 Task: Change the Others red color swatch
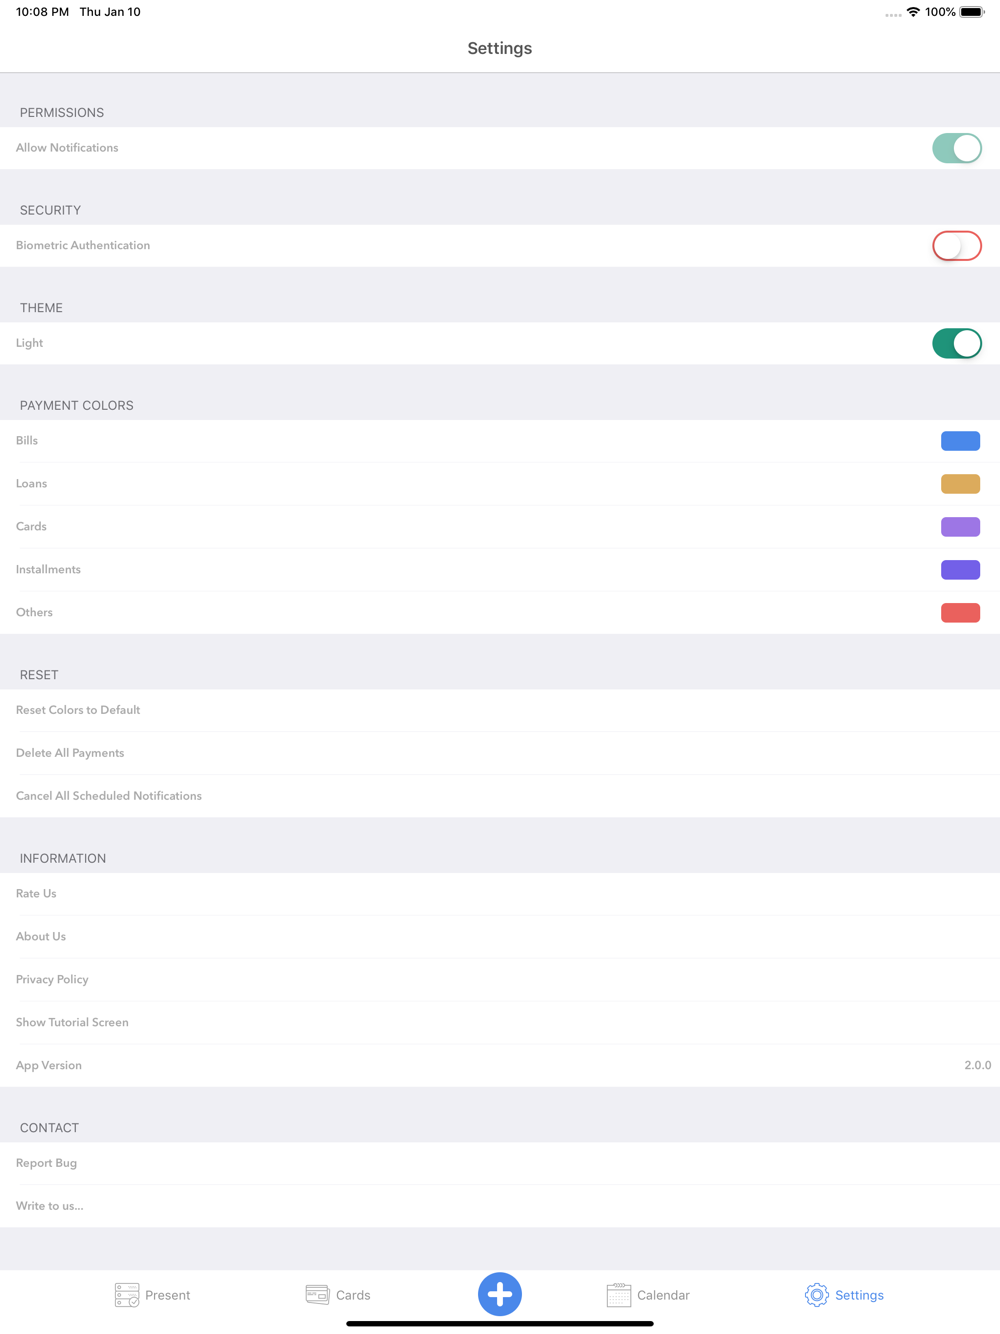pos(960,613)
